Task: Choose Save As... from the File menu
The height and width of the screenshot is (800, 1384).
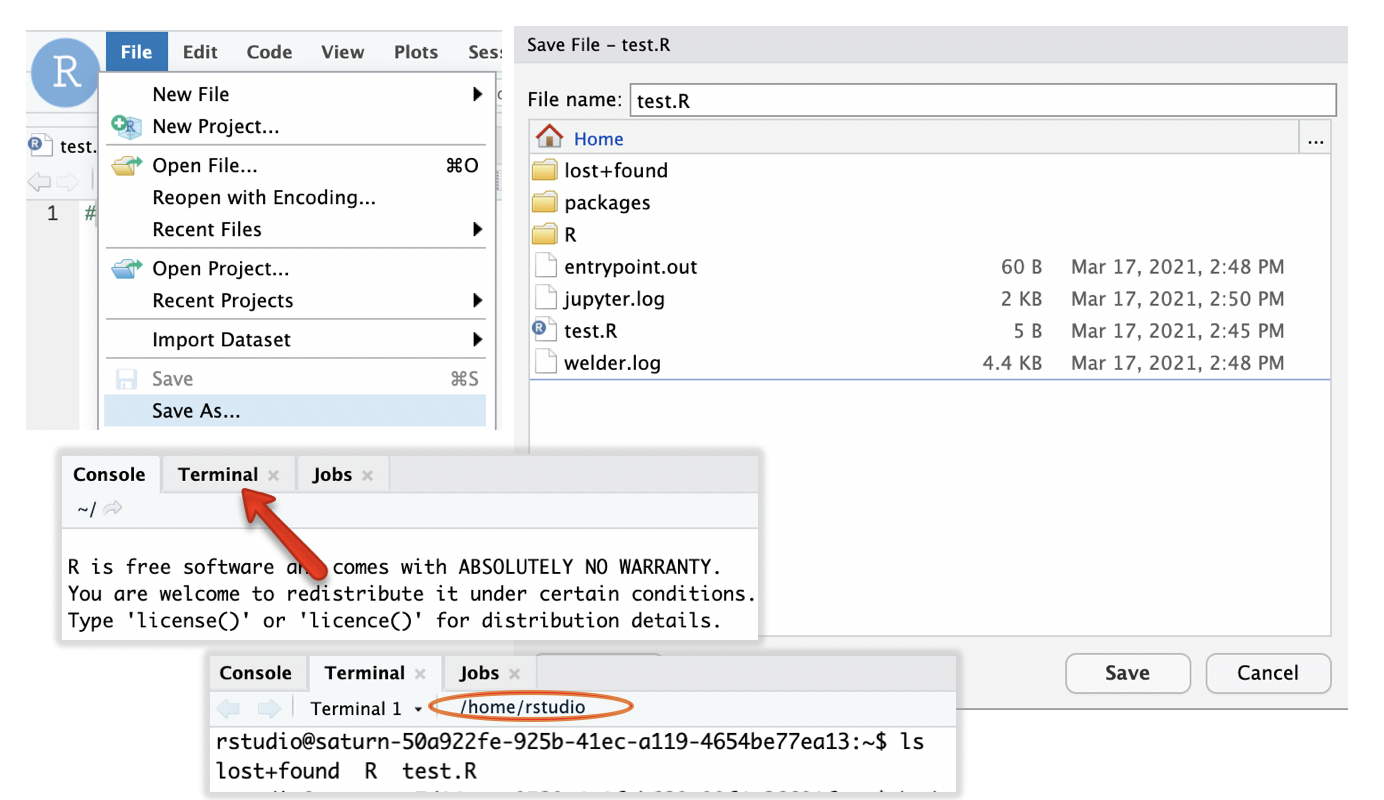Action: 295,411
